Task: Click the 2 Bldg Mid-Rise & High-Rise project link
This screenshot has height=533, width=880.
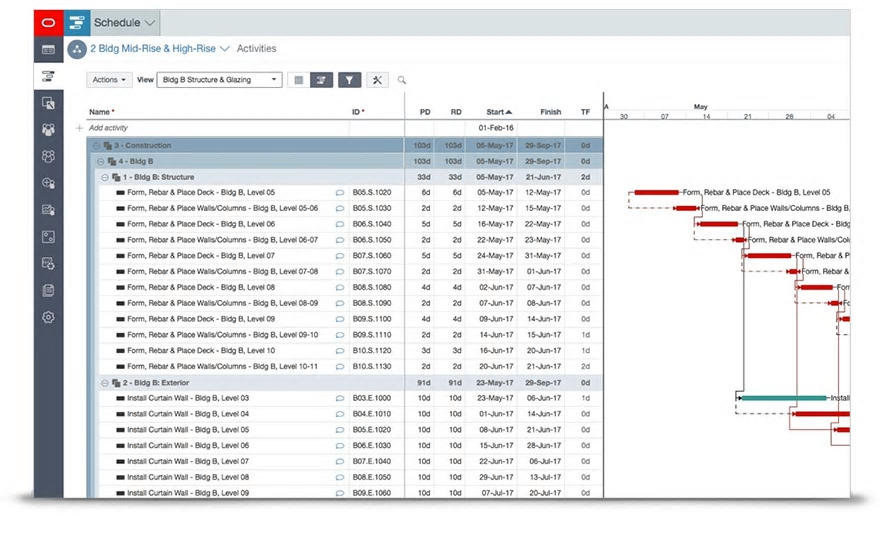Action: click(x=153, y=49)
